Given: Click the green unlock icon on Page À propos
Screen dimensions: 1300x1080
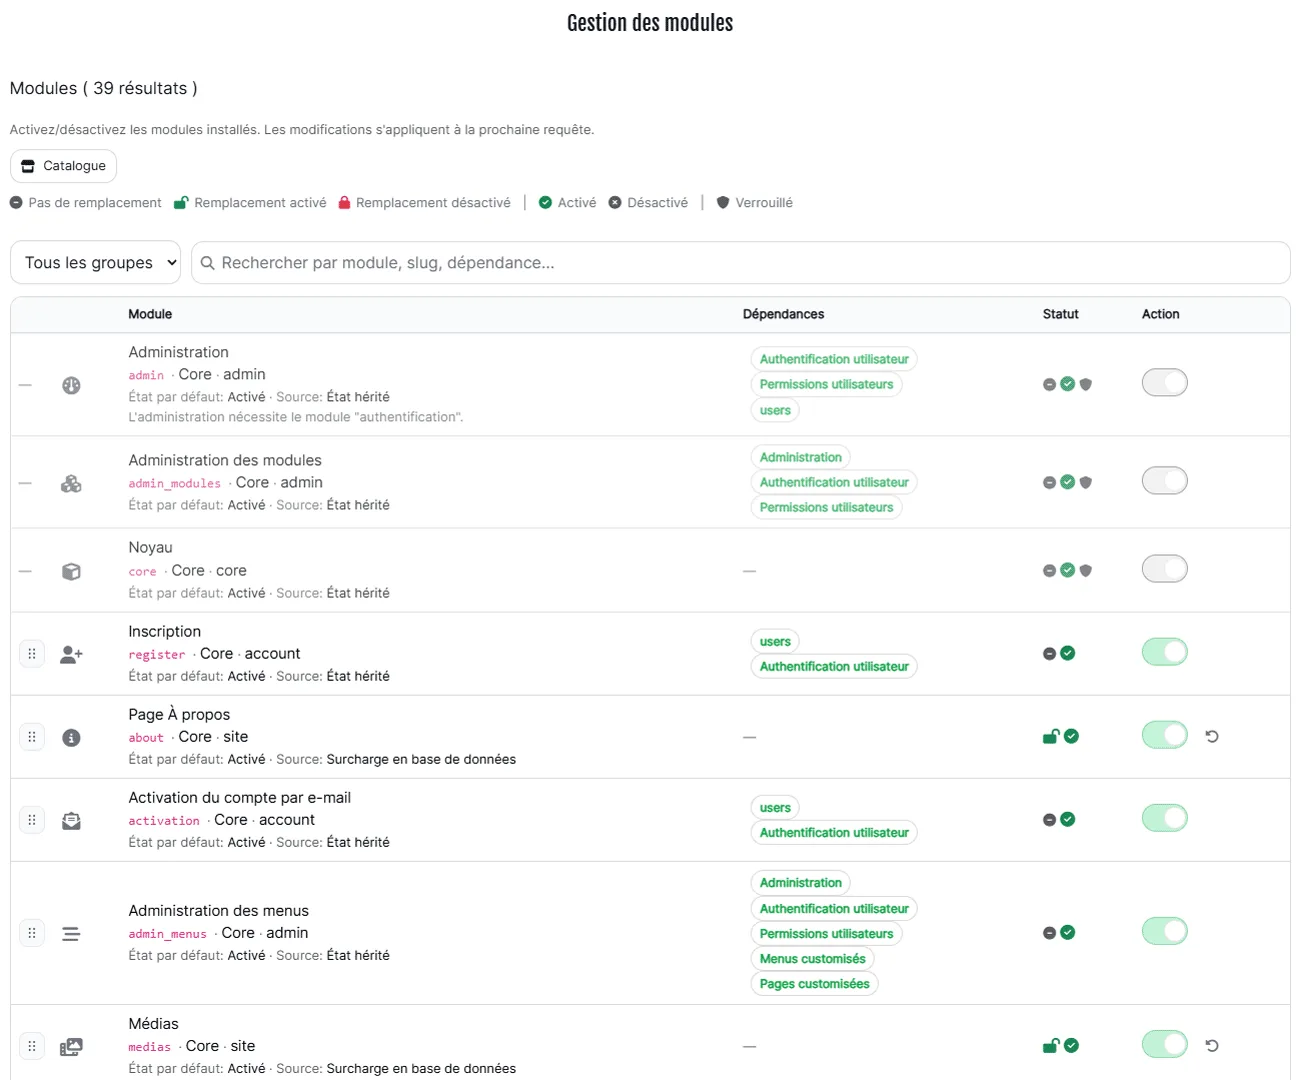Looking at the screenshot, I should tap(1050, 737).
